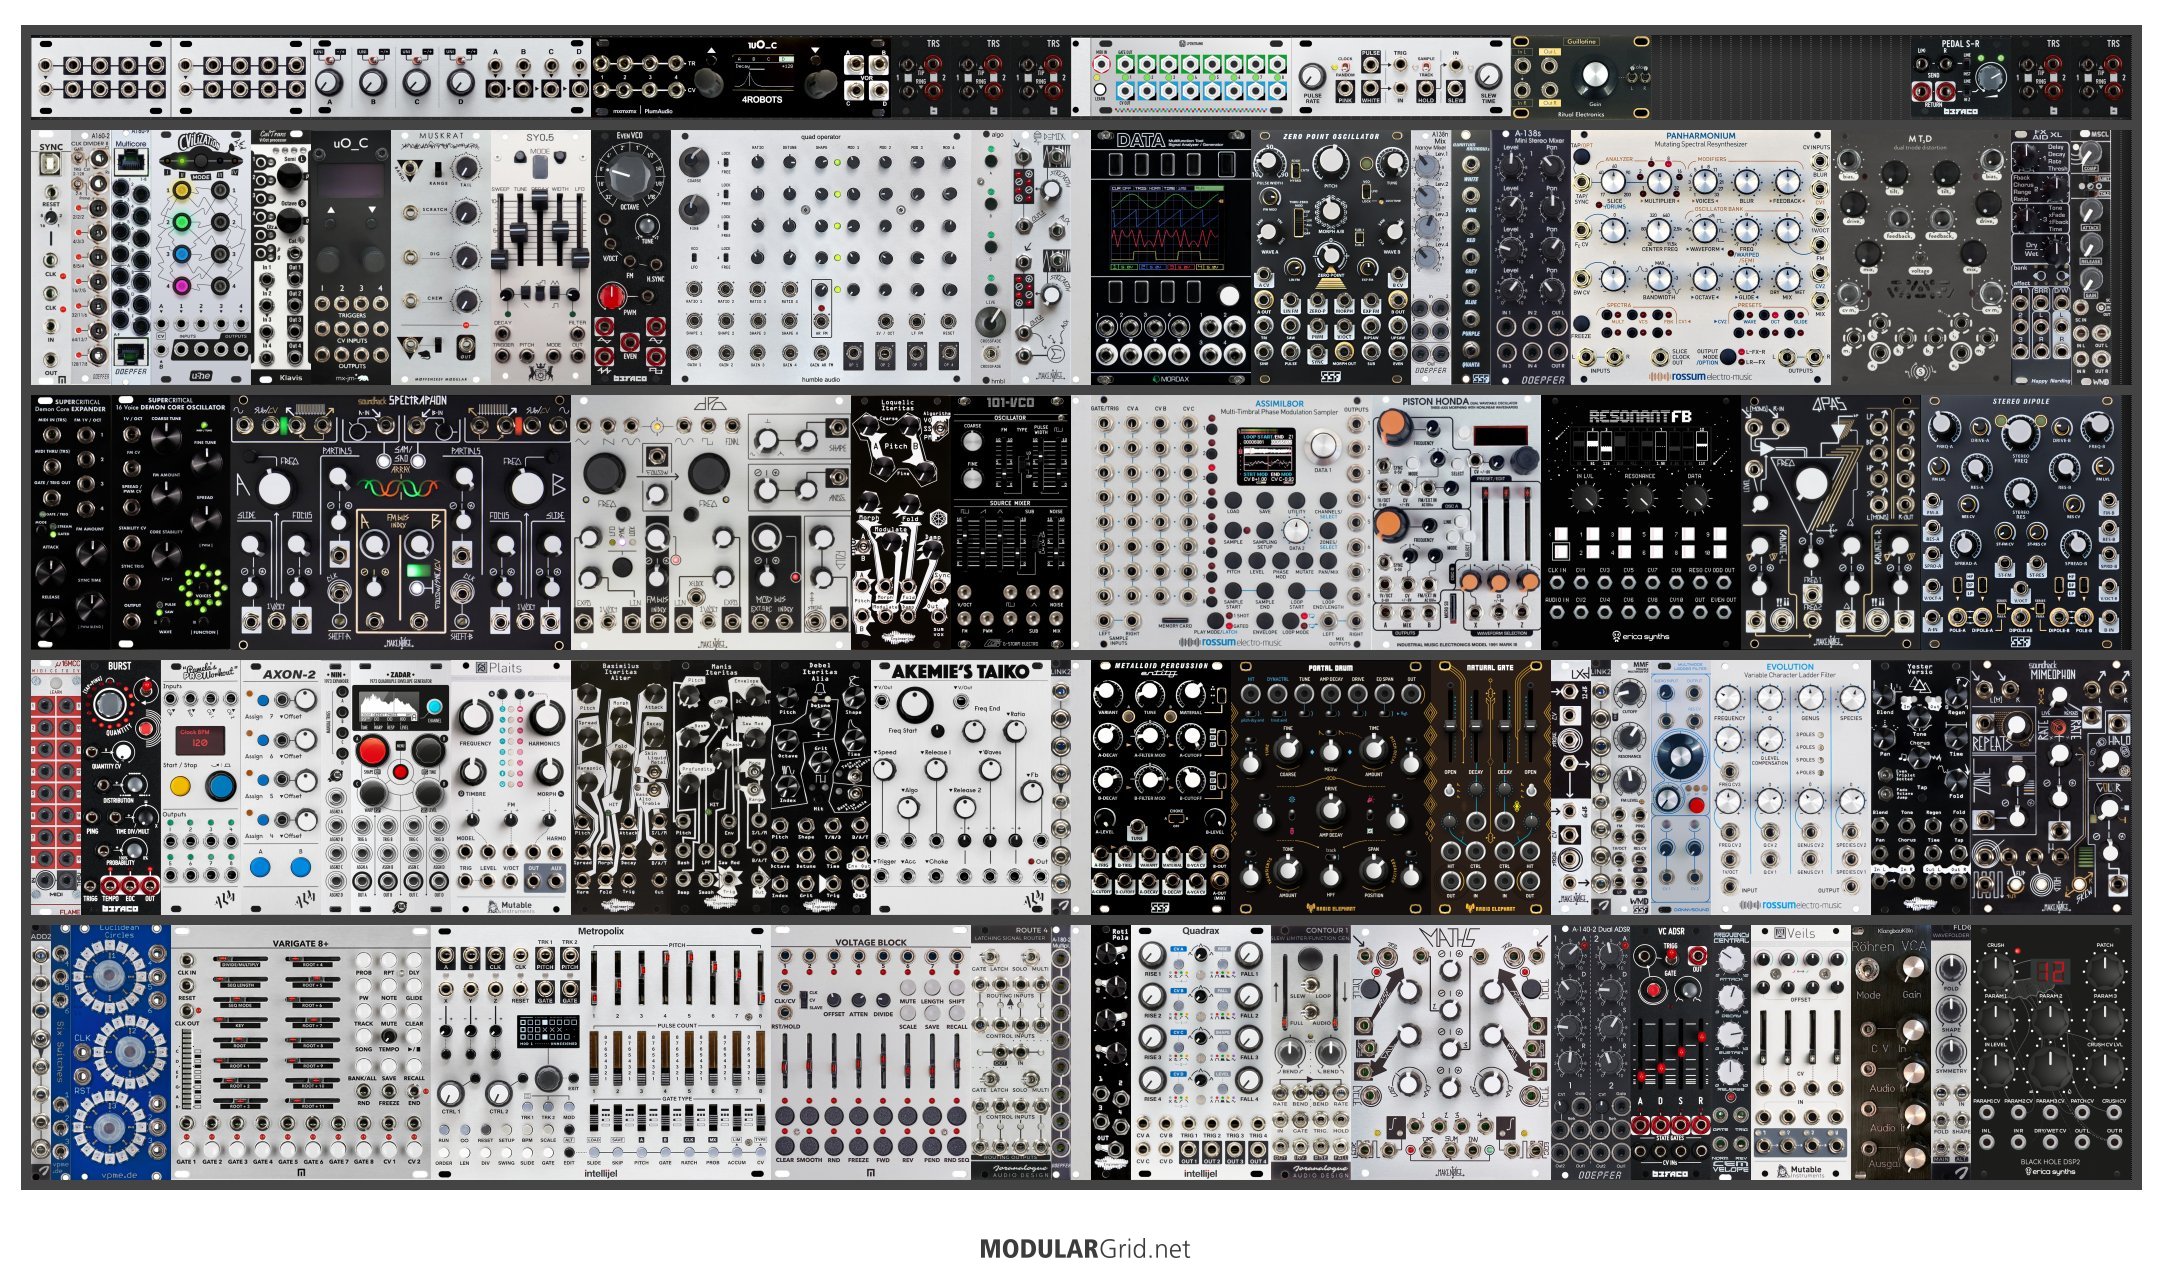Screen dimensions: 2172x1270
Task: Click the blue A button on AXON-2
Action: (261, 867)
